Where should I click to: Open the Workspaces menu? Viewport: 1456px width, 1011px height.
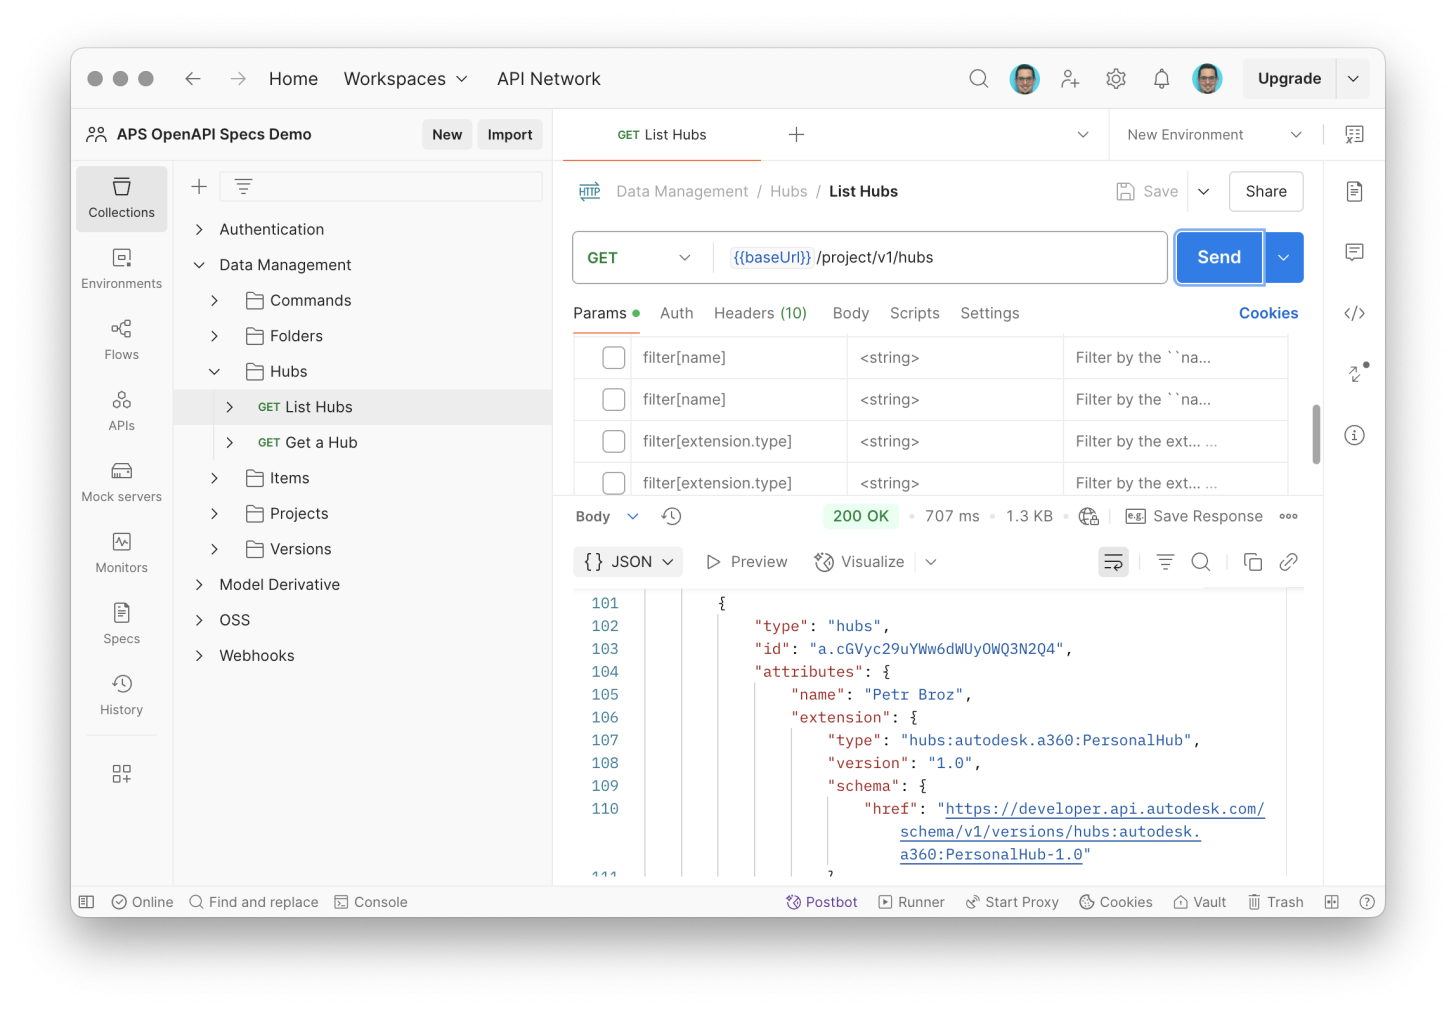(405, 79)
